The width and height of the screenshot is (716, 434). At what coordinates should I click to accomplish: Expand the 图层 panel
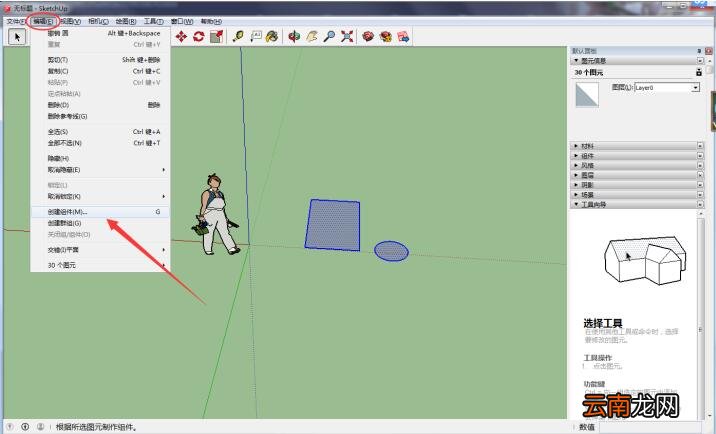coord(576,175)
